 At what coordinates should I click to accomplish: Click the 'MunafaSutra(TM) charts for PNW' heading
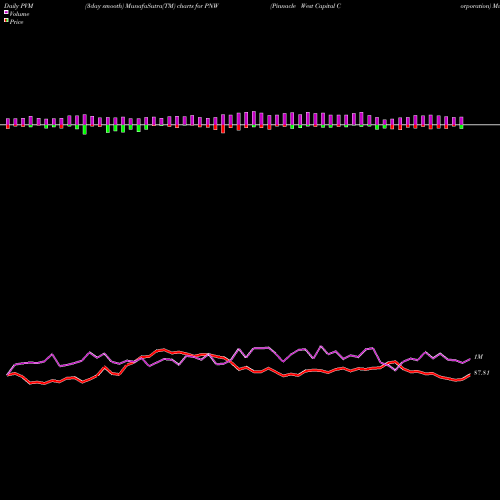[172, 6]
